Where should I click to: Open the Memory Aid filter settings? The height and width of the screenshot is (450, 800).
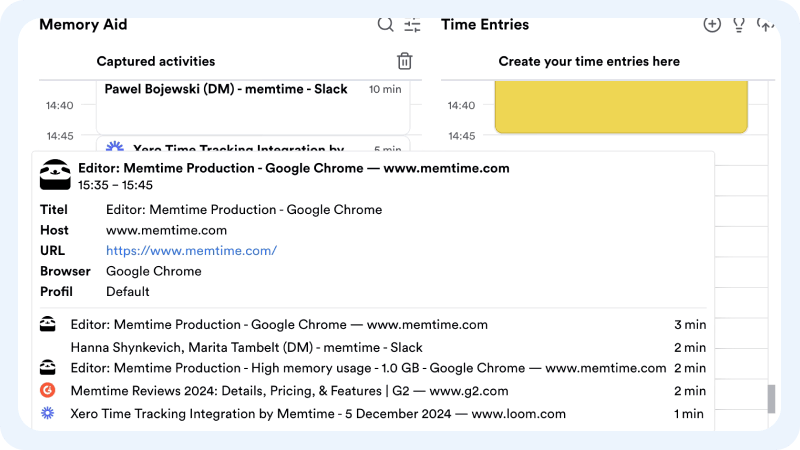pyautogui.click(x=413, y=25)
